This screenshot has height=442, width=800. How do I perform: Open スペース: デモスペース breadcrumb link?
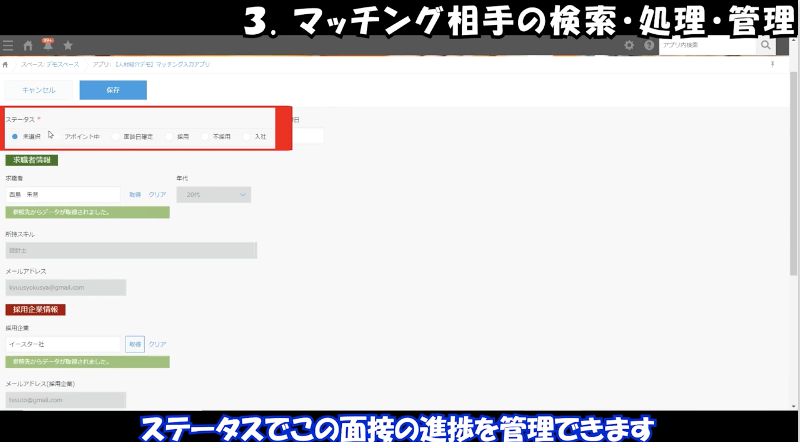[52, 64]
